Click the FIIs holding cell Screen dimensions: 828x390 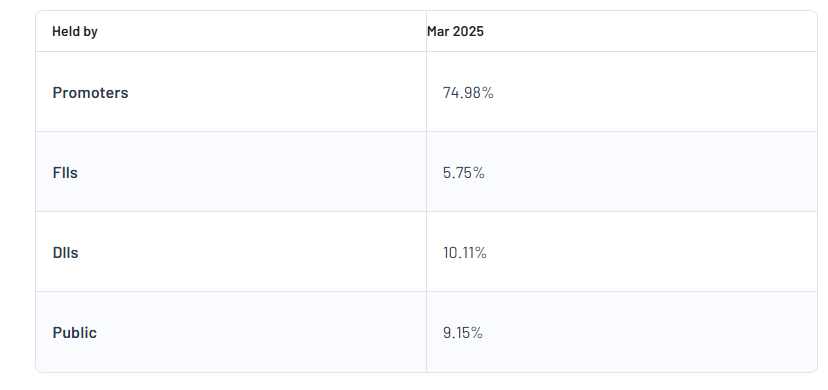tap(622, 172)
